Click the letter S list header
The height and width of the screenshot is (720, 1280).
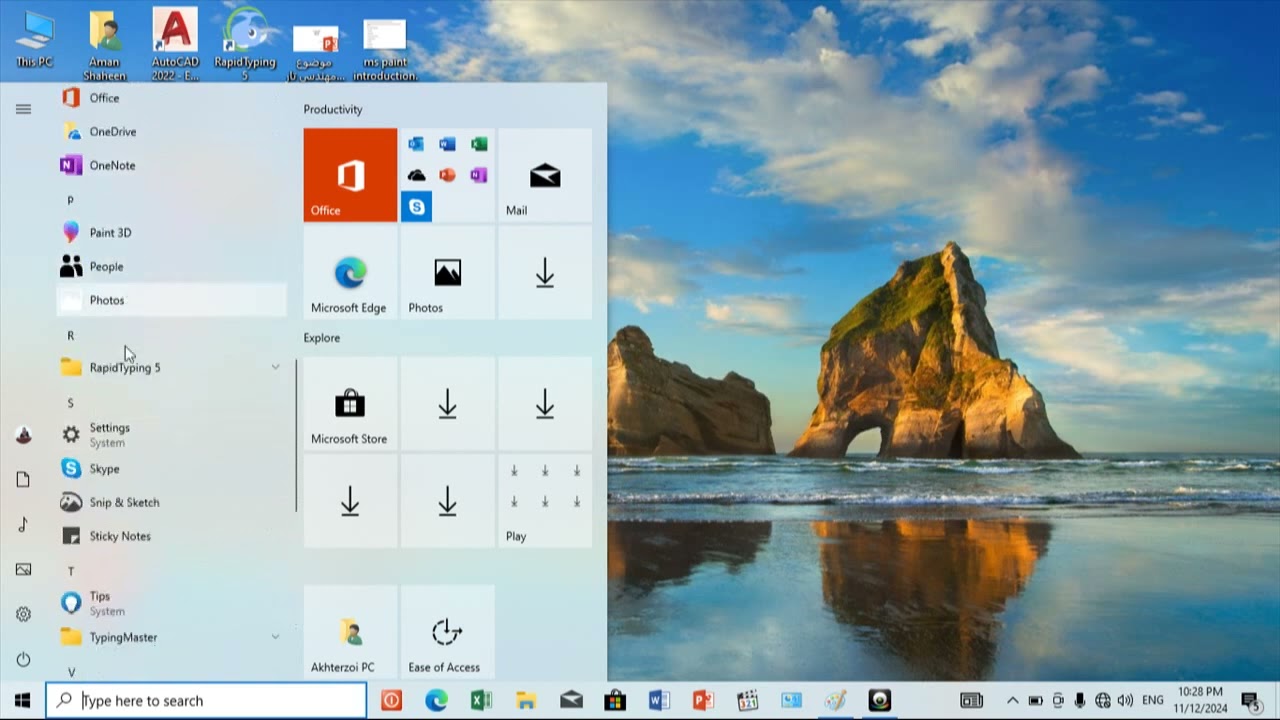coord(70,402)
